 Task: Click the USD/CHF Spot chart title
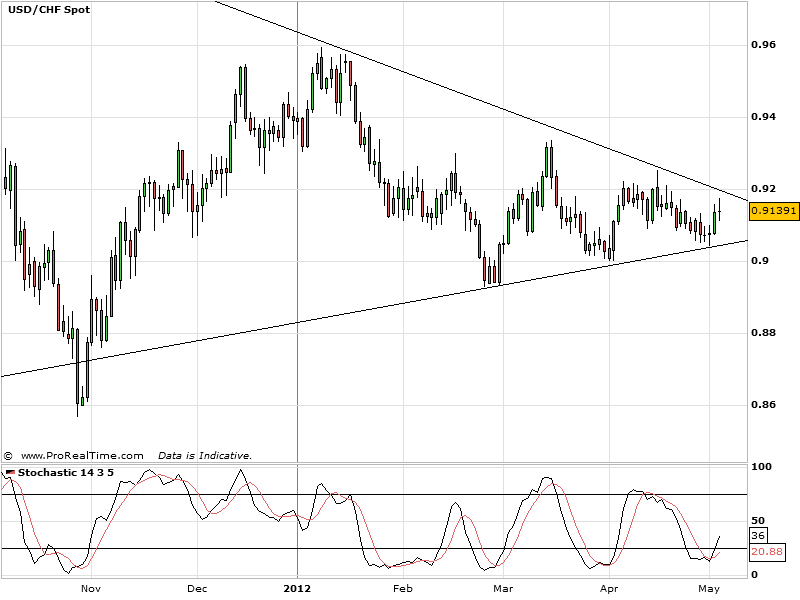tap(49, 9)
